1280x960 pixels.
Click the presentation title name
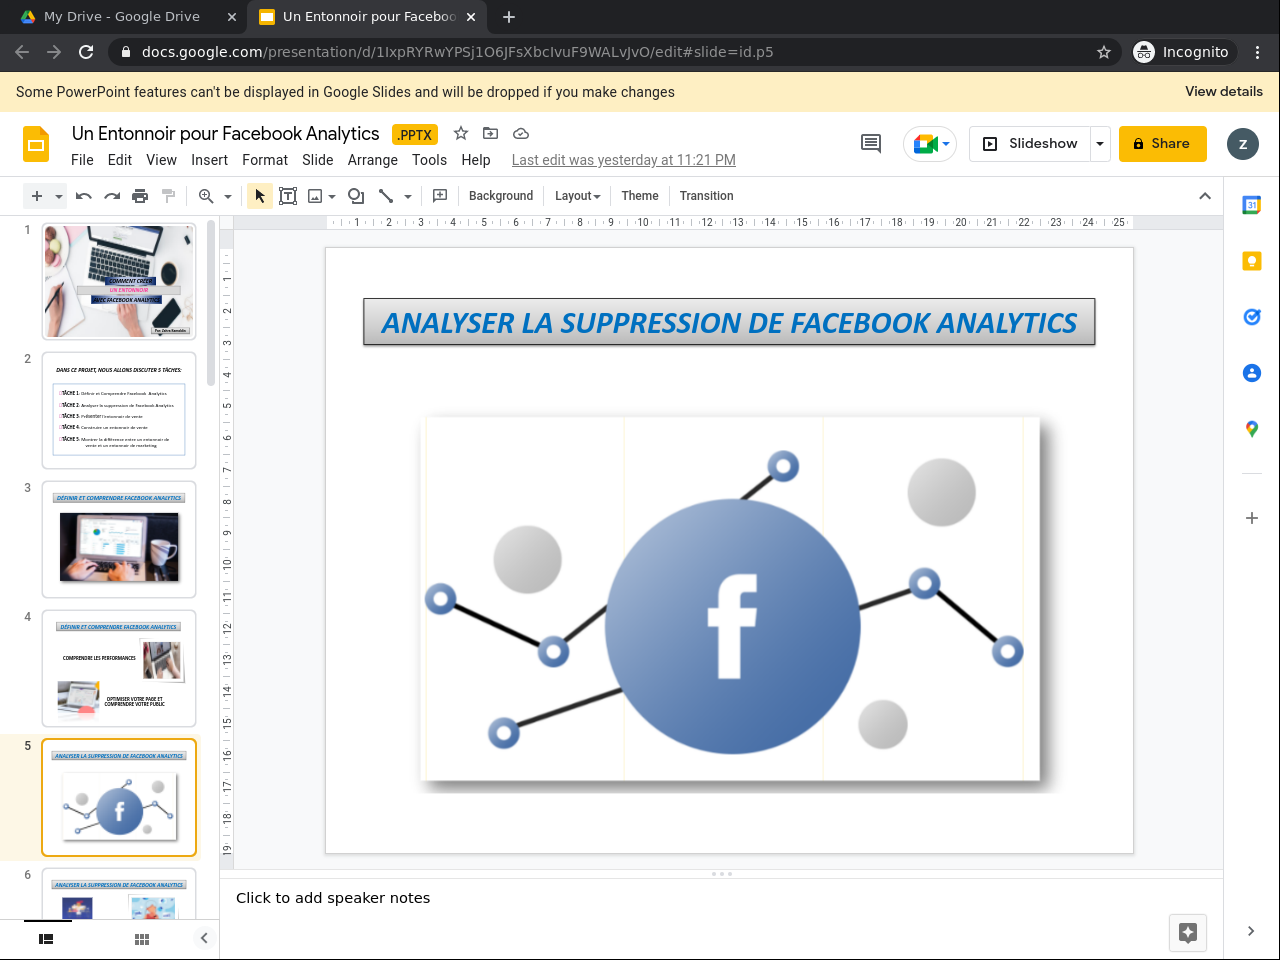[226, 134]
